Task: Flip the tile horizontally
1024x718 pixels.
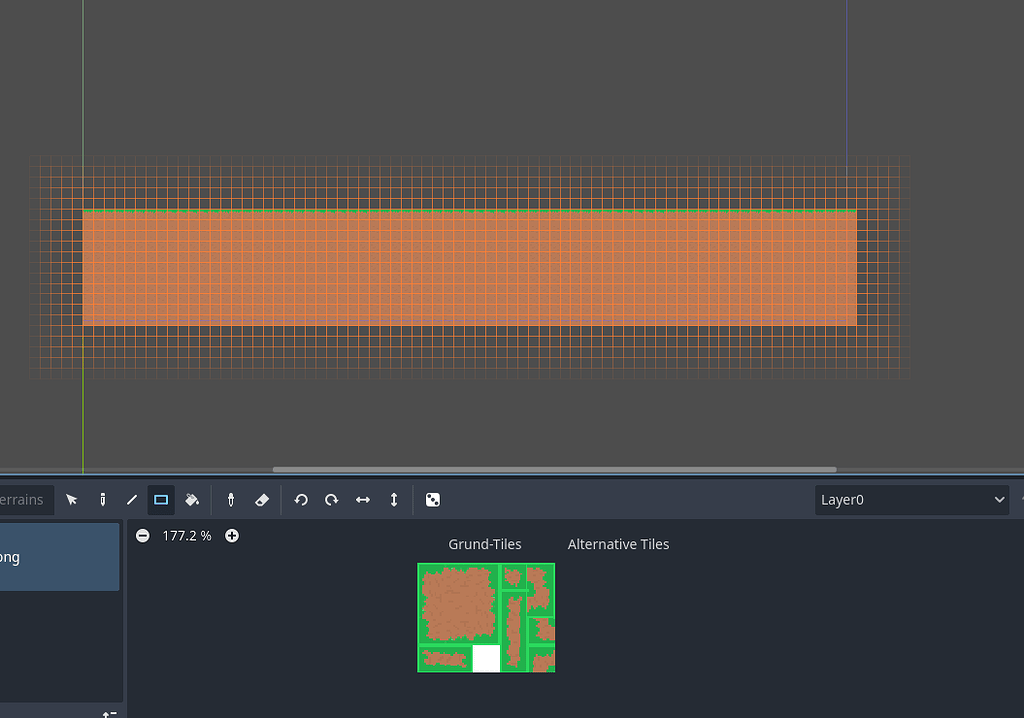Action: click(x=362, y=500)
